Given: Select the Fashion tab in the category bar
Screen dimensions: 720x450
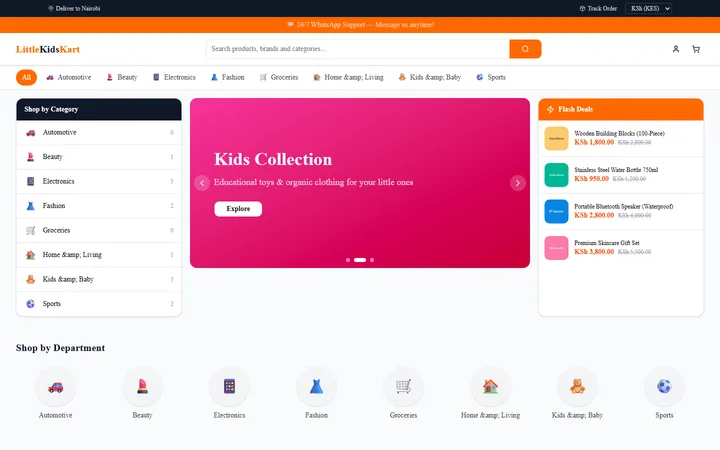Looking at the screenshot, I should [x=227, y=77].
